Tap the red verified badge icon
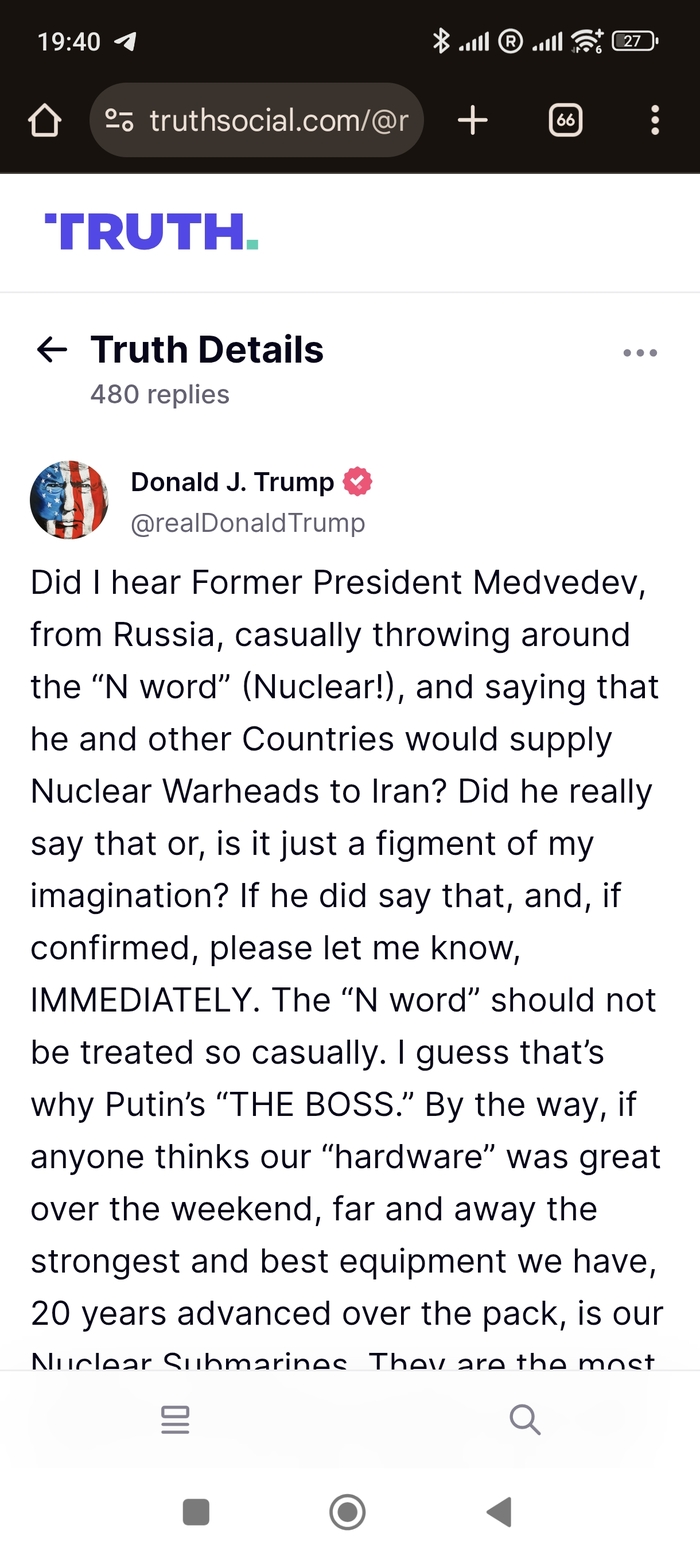Screen dimensions: 700x1556 tap(357, 482)
